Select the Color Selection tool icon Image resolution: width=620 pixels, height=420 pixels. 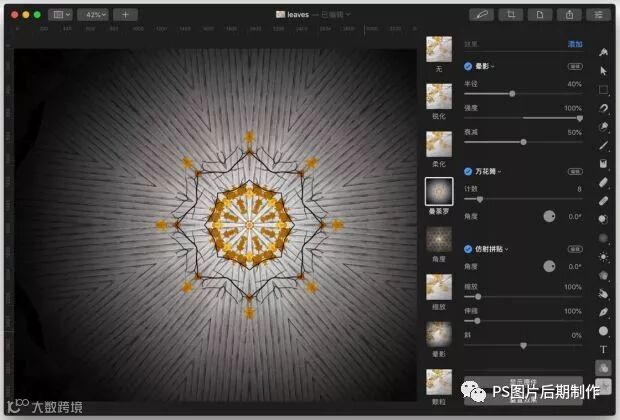pyautogui.click(x=603, y=127)
